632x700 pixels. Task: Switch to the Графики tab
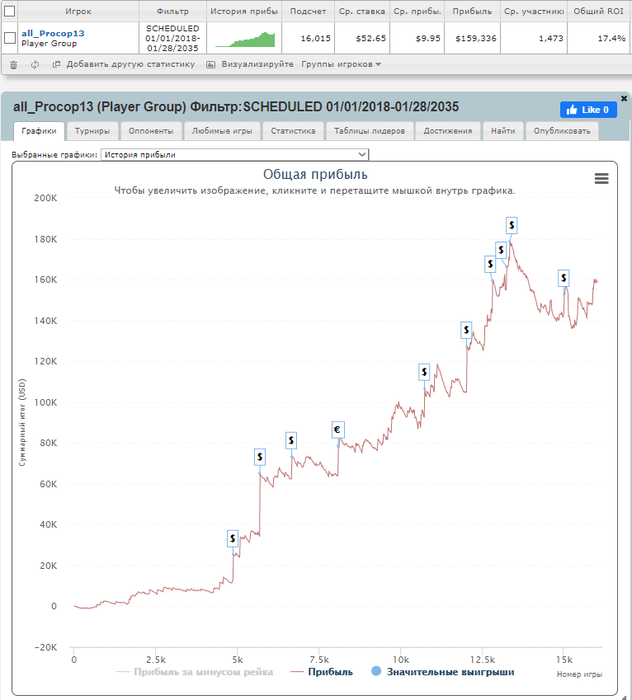click(39, 131)
